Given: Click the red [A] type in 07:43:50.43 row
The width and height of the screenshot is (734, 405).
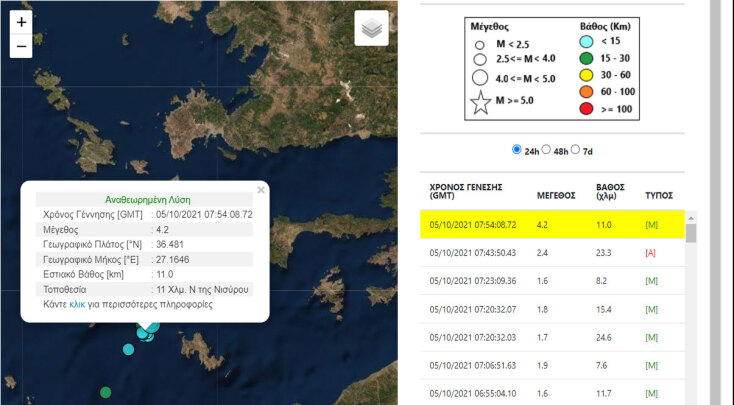Looking at the screenshot, I should 652,253.
